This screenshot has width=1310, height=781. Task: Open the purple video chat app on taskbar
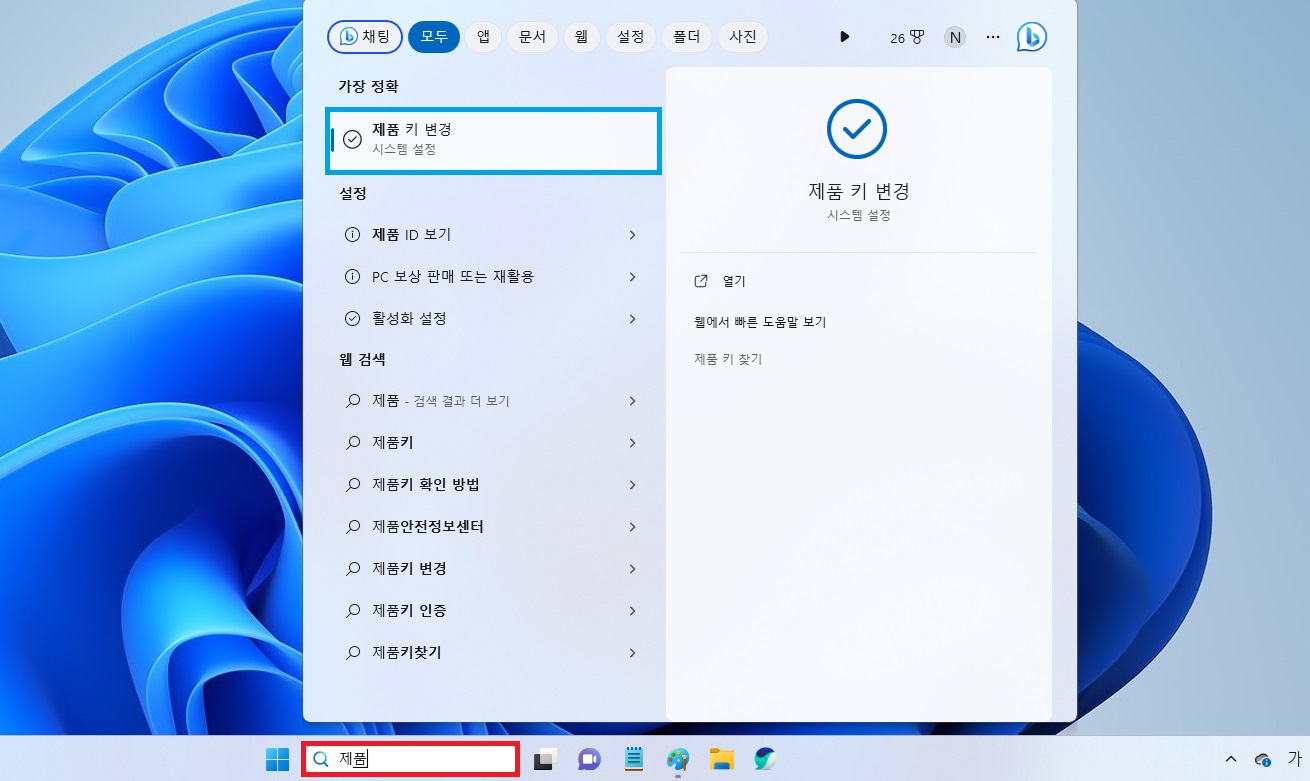point(589,760)
